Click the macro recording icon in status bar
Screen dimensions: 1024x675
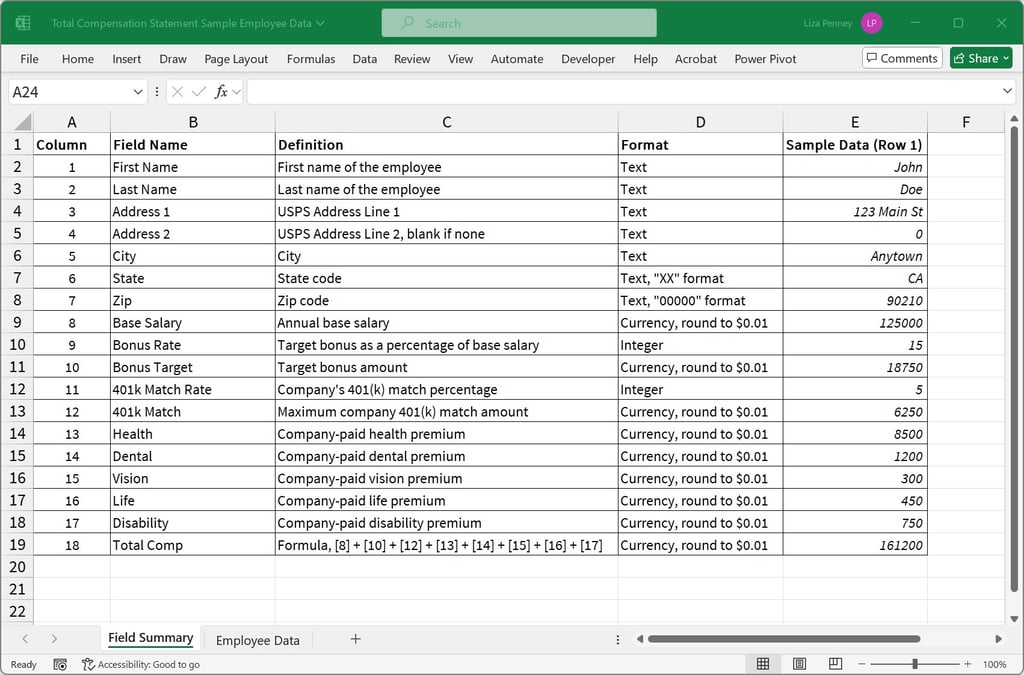[x=59, y=664]
